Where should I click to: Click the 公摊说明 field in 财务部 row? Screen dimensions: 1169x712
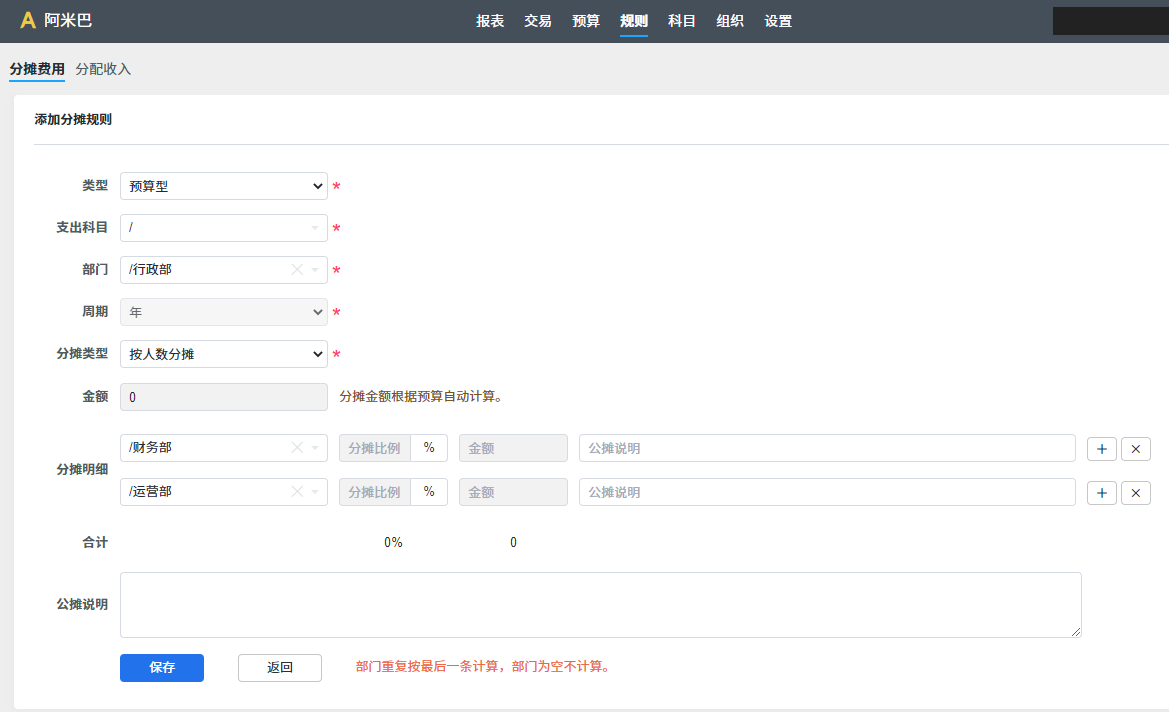coord(827,448)
